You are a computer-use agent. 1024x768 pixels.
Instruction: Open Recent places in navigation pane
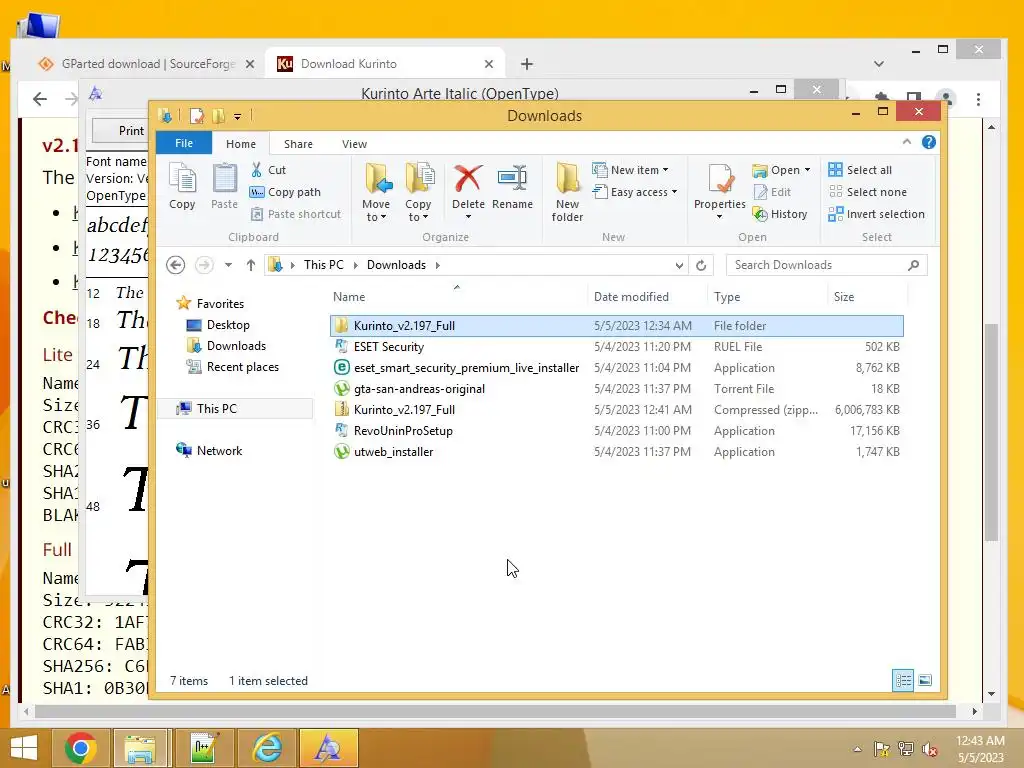[x=232, y=367]
